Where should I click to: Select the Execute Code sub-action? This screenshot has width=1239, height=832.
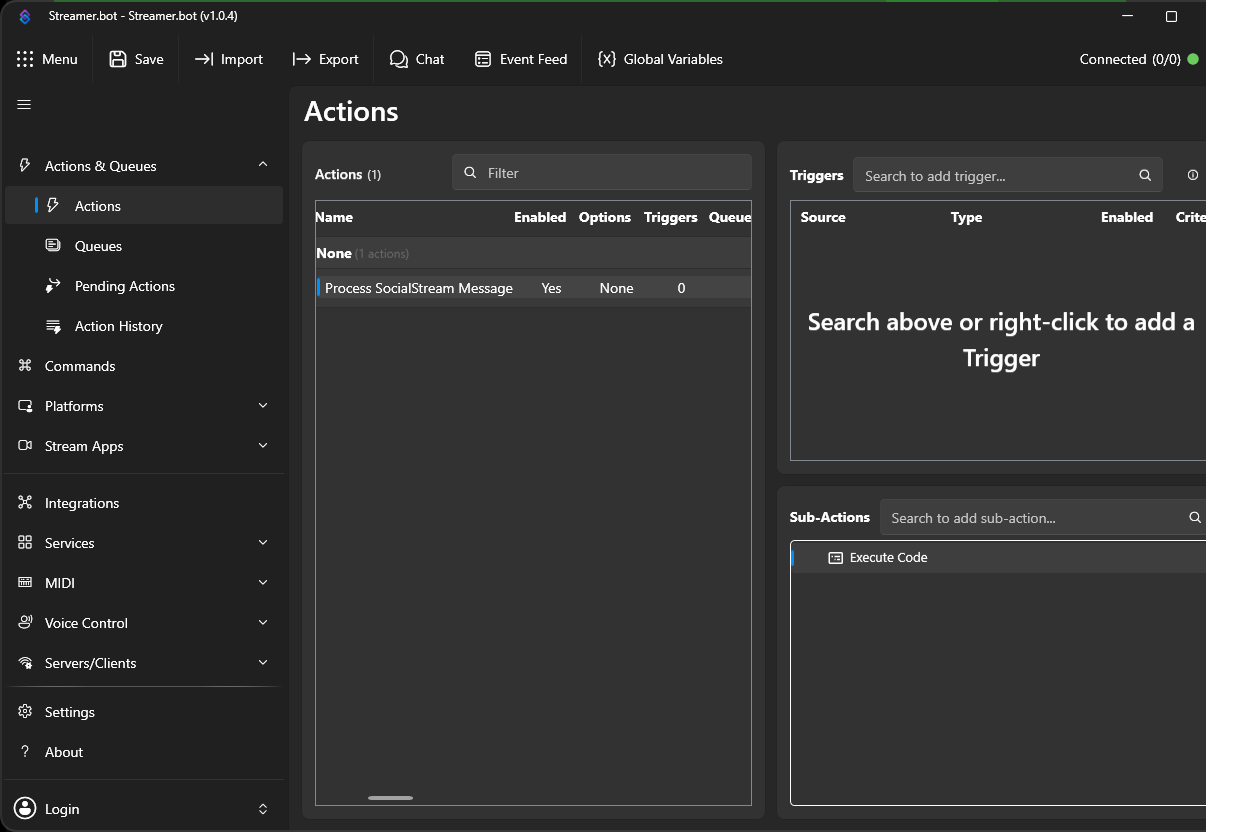click(x=888, y=557)
